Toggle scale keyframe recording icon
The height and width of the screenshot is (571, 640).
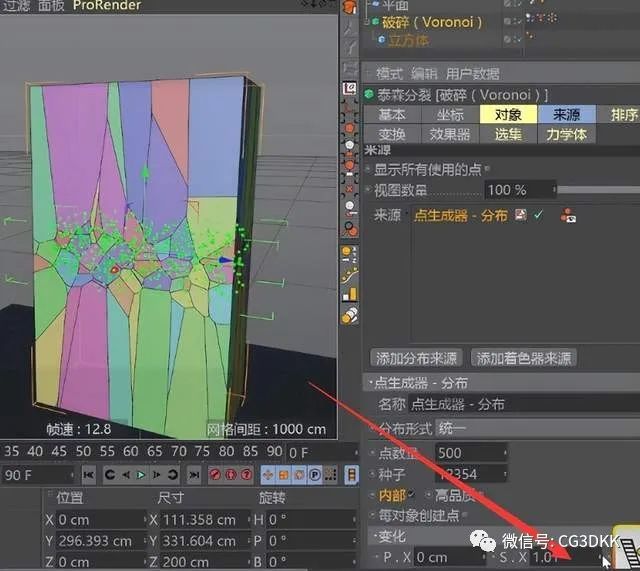point(284,475)
